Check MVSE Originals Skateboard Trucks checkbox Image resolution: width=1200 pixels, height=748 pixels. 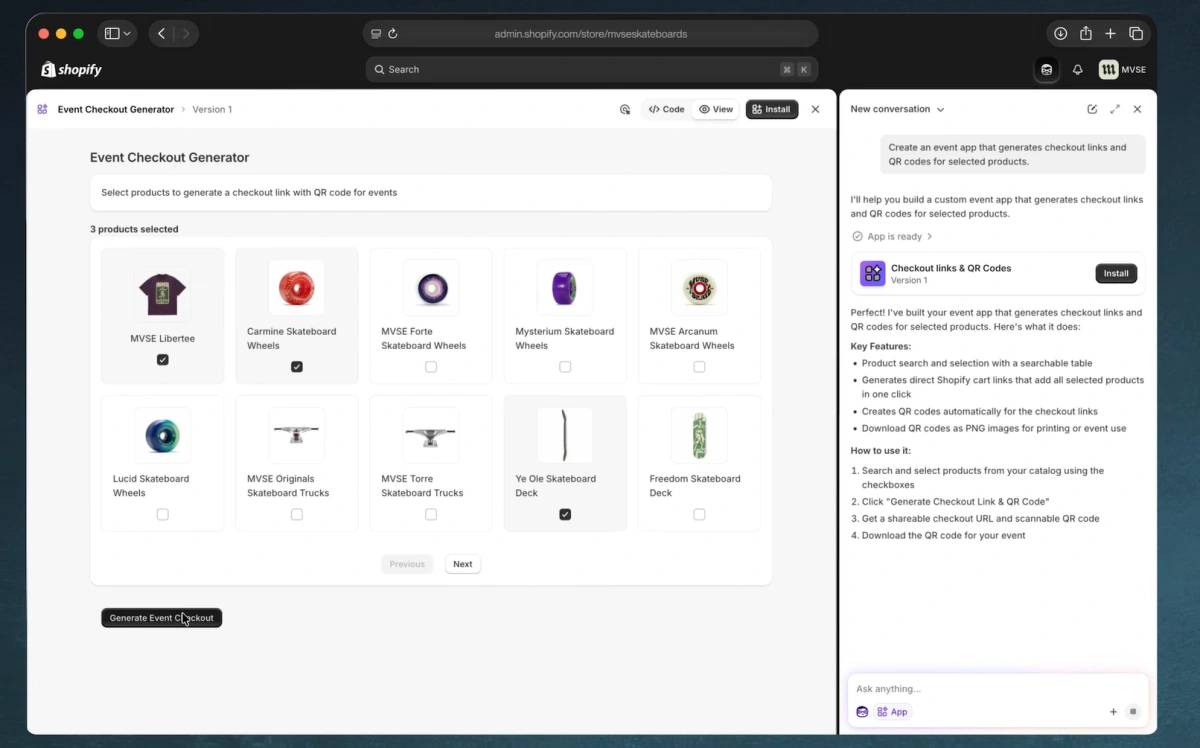pyautogui.click(x=297, y=514)
